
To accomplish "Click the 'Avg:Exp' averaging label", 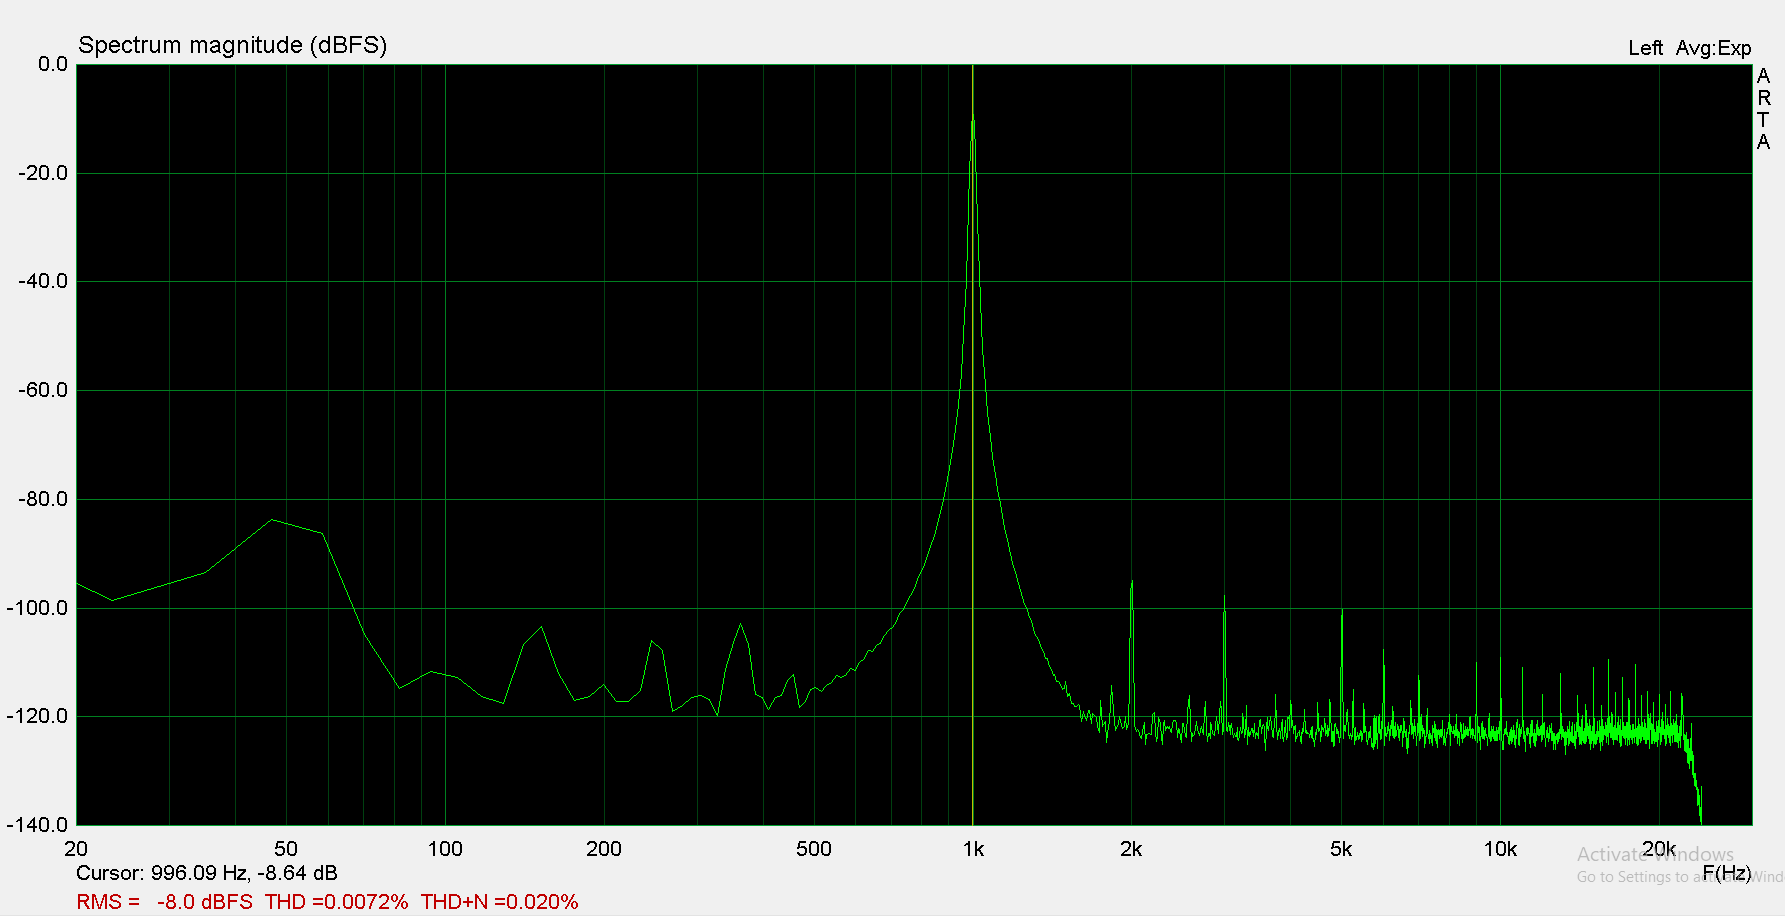I will pyautogui.click(x=1713, y=48).
